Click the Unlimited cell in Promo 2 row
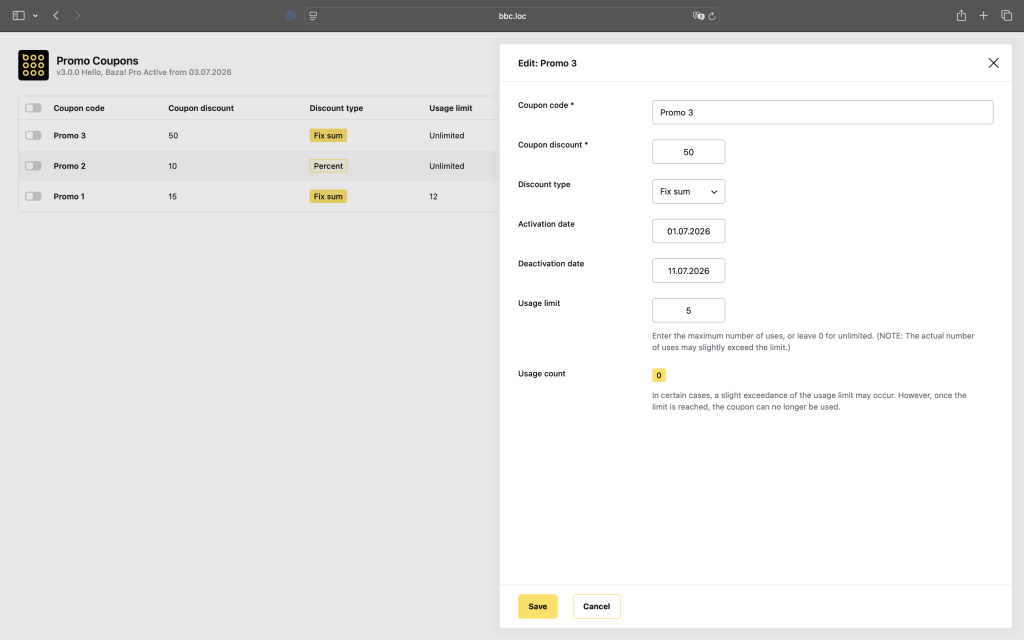This screenshot has width=1024, height=640. (447, 166)
